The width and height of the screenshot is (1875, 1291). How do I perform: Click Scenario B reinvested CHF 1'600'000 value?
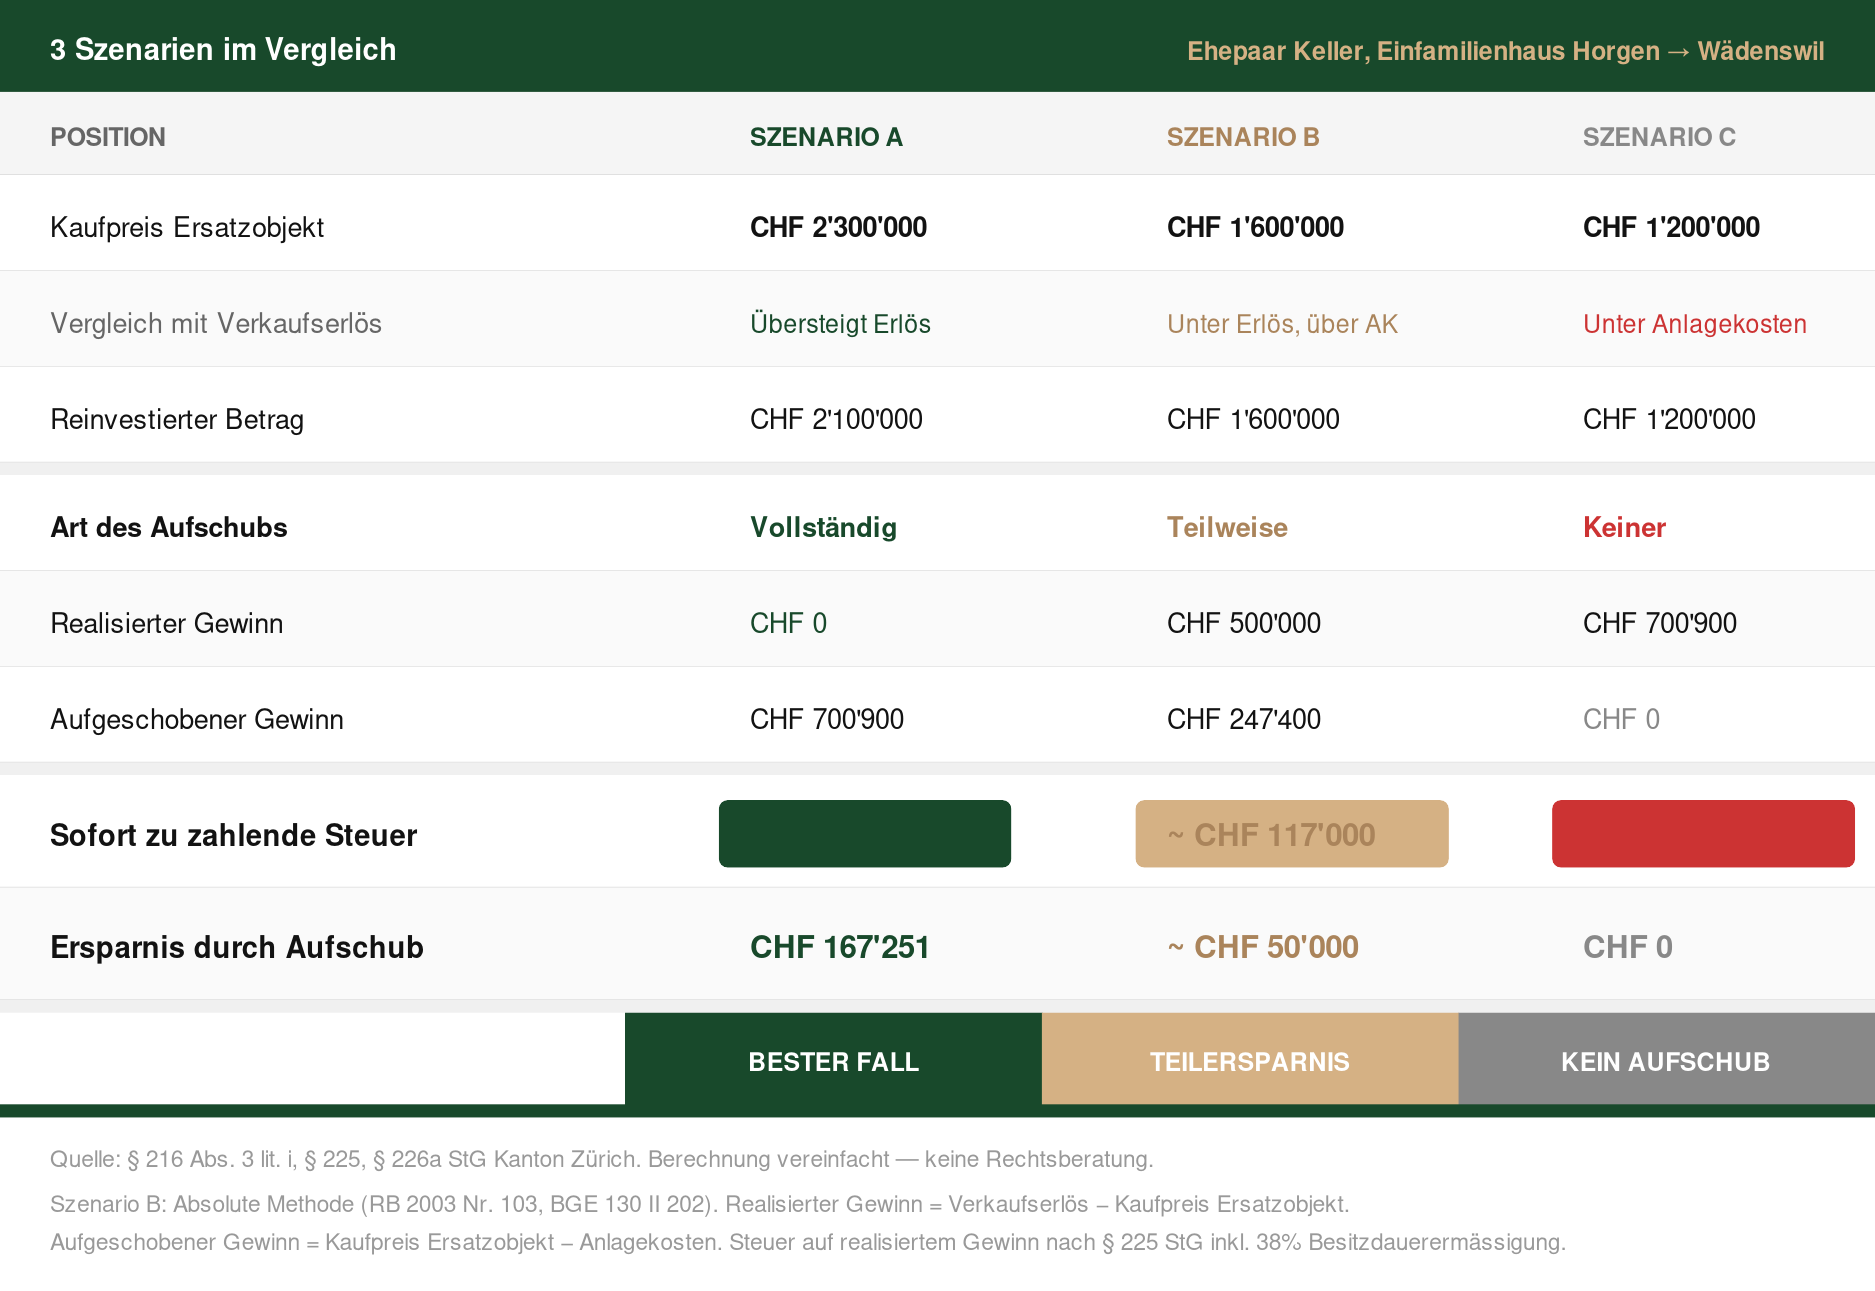1253,419
